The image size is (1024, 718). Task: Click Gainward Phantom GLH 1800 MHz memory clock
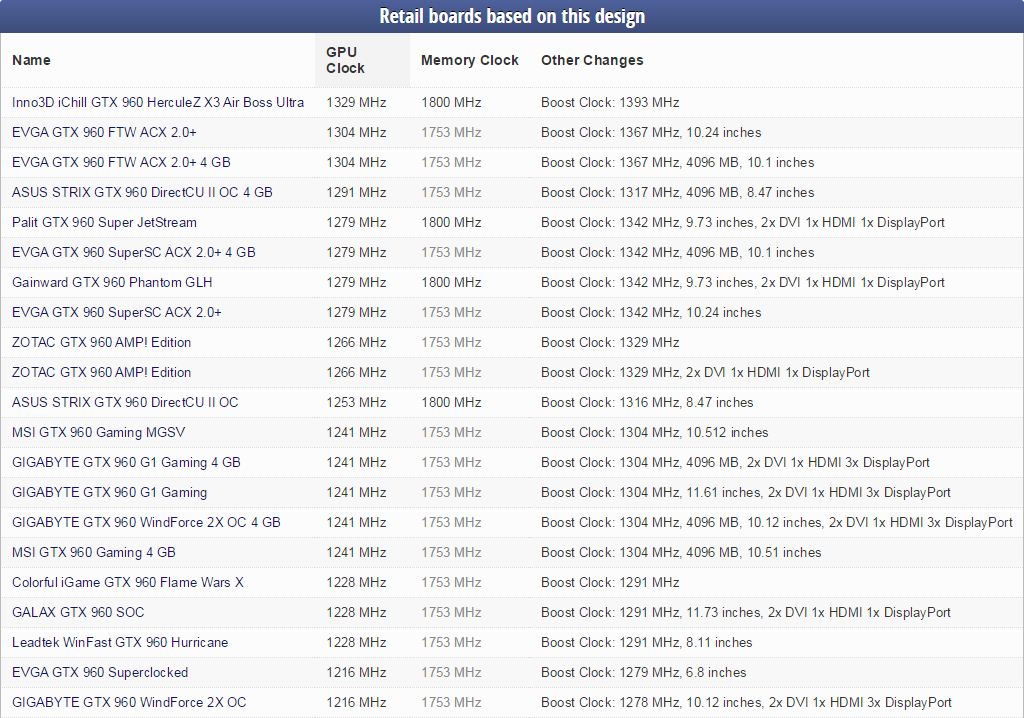[x=451, y=283]
